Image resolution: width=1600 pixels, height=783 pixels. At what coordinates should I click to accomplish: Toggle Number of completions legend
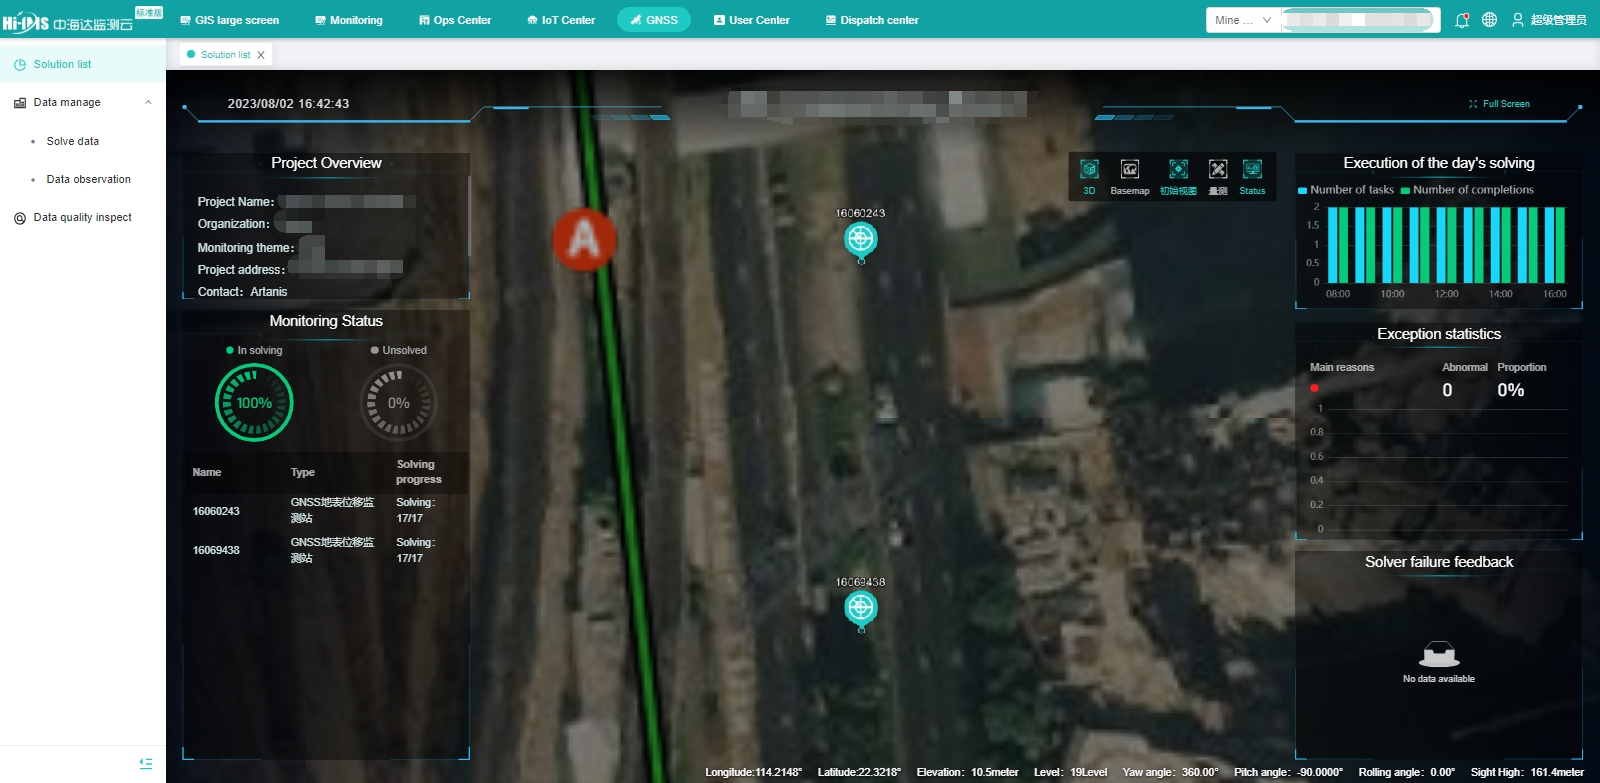[x=1467, y=190]
